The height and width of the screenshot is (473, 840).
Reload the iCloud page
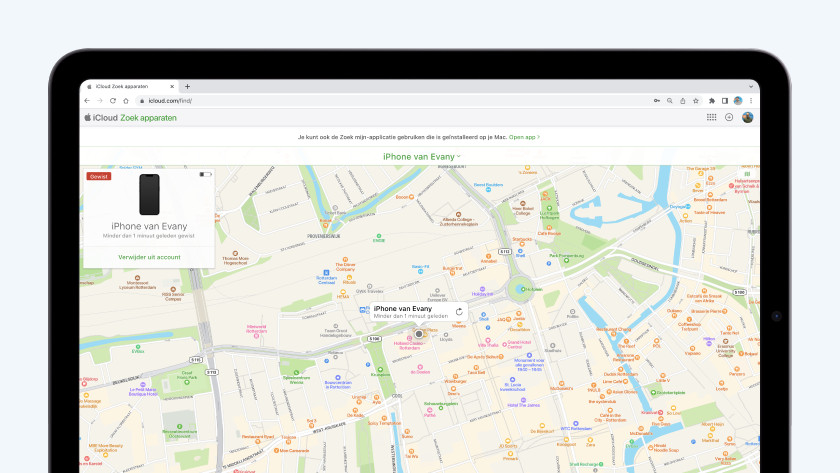(x=113, y=101)
